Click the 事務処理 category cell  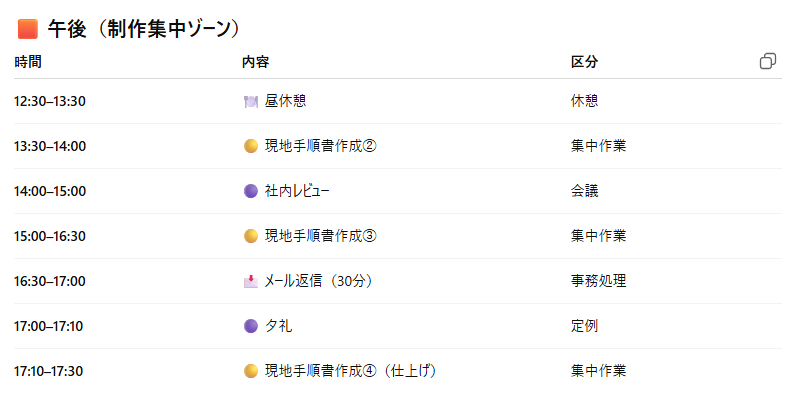(598, 281)
